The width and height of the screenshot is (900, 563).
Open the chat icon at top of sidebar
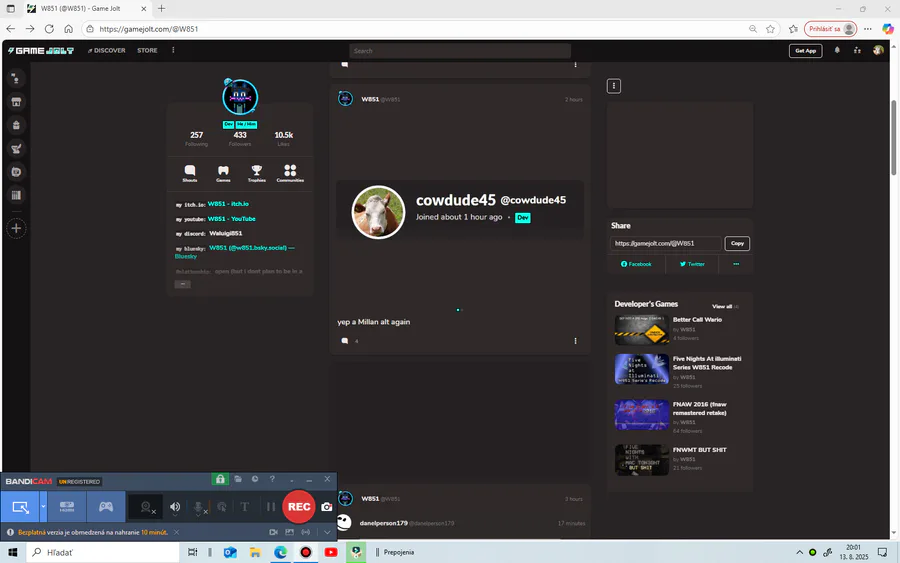click(x=16, y=79)
